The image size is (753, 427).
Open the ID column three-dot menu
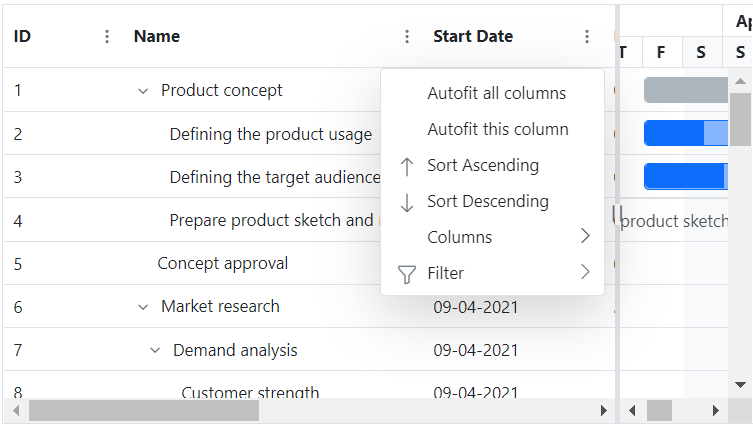point(107,37)
